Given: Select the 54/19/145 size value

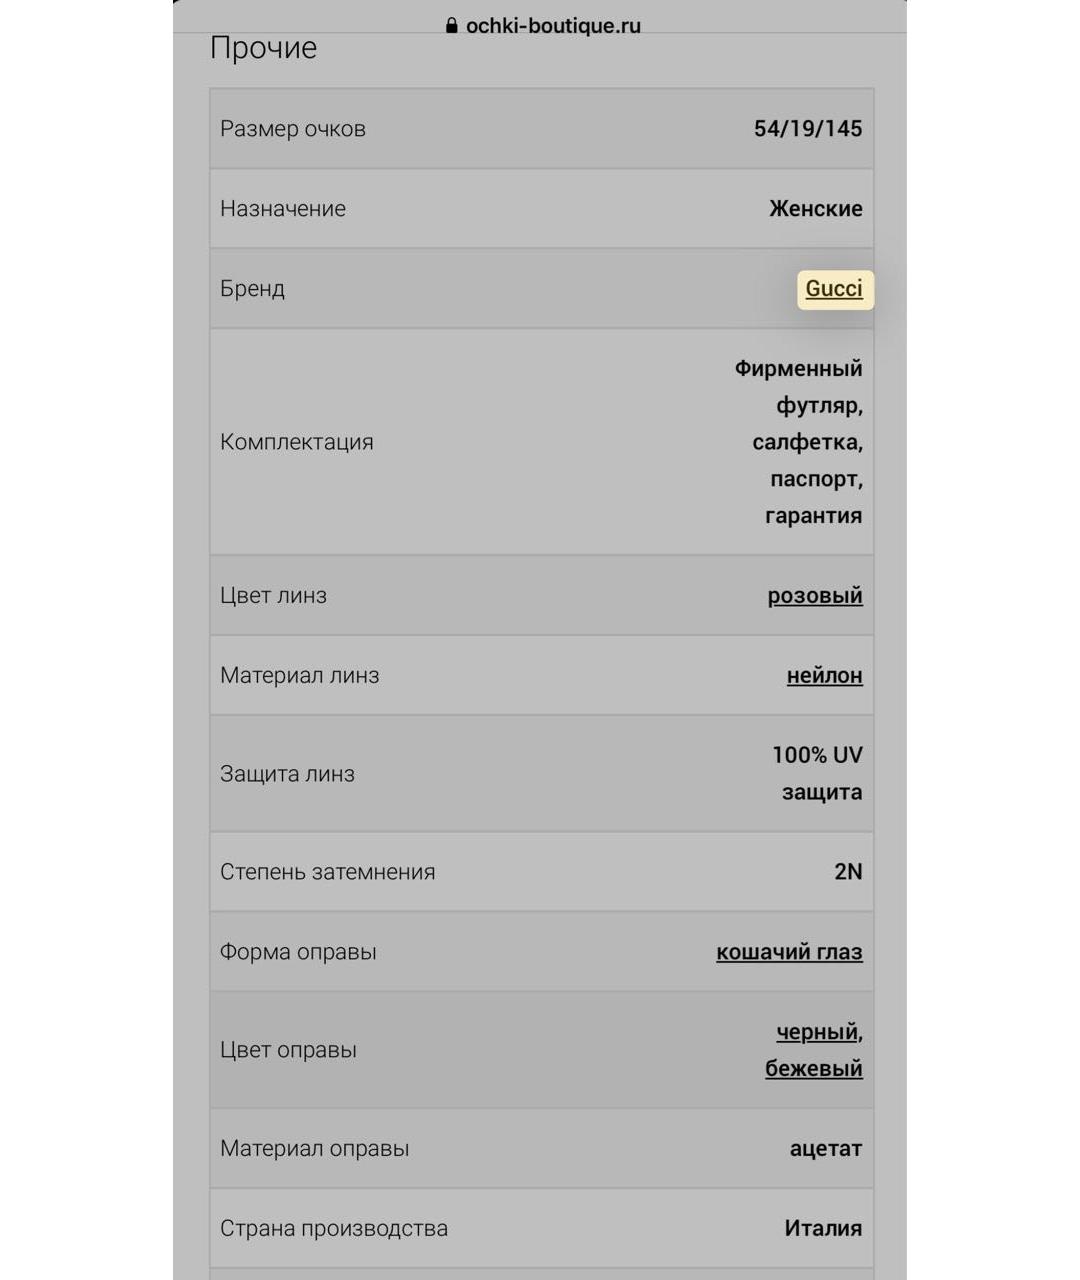Looking at the screenshot, I should point(808,128).
